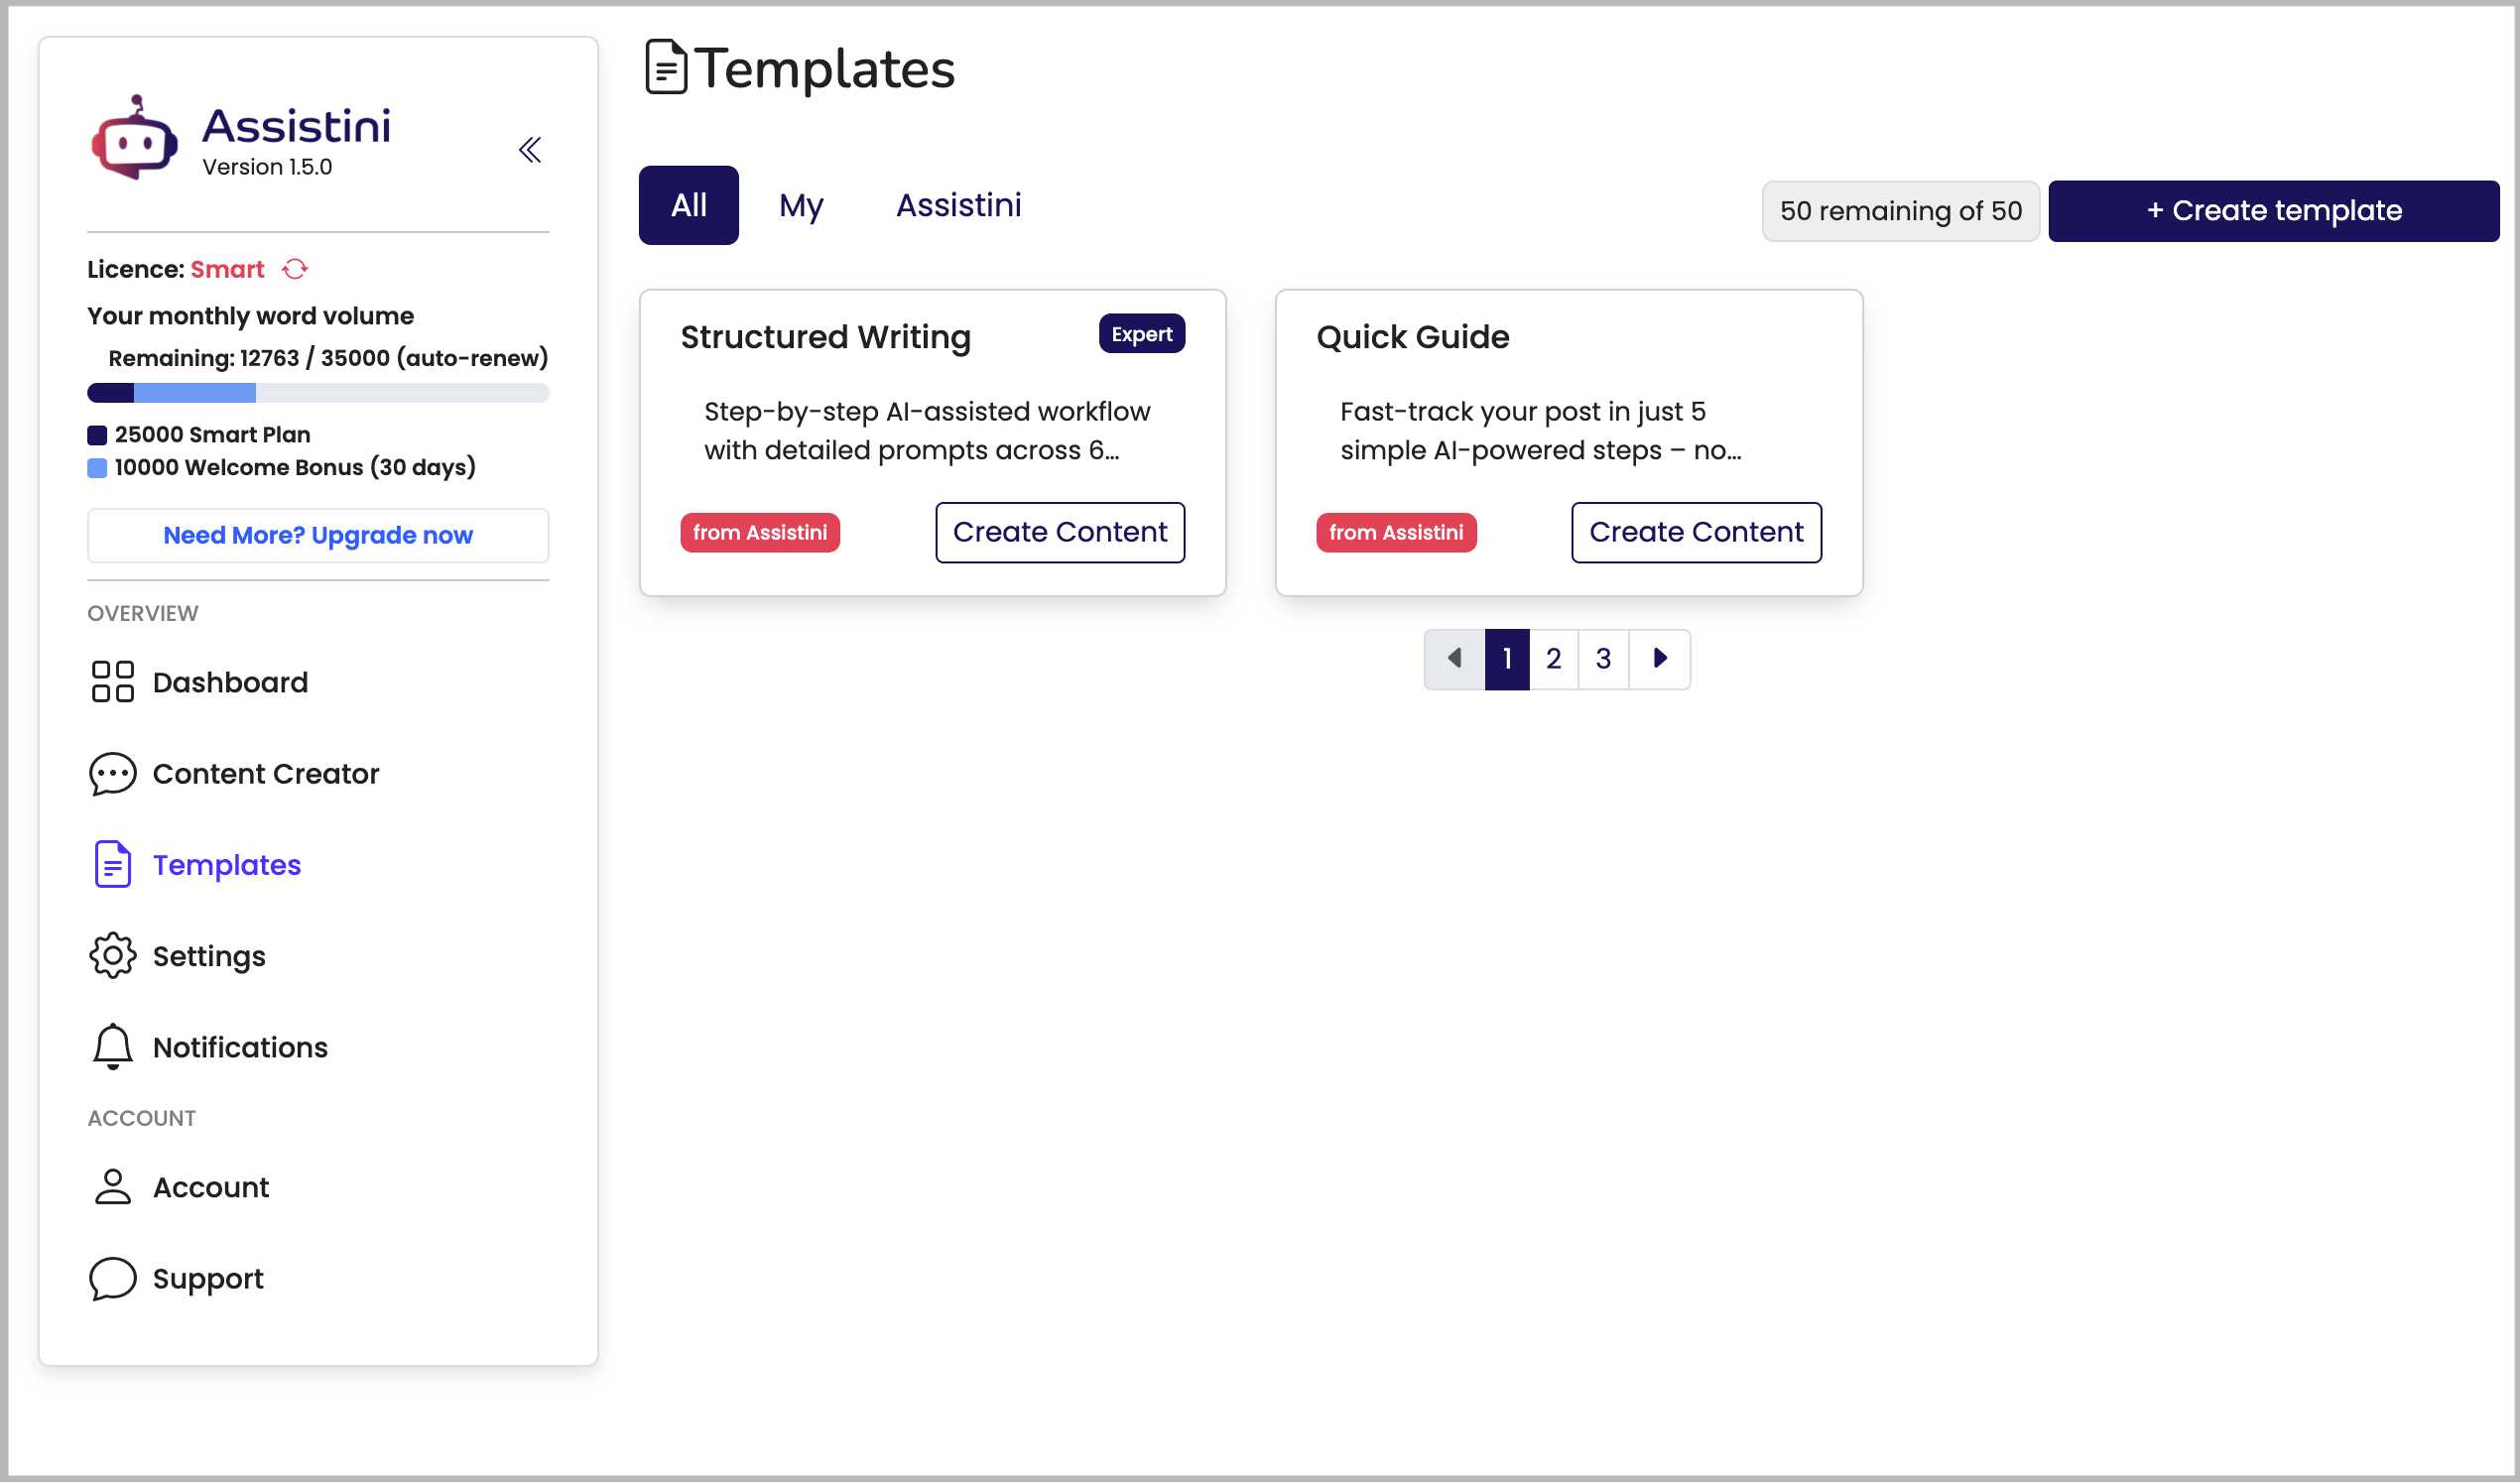Click the Templates document icon in sidebar

click(x=112, y=865)
